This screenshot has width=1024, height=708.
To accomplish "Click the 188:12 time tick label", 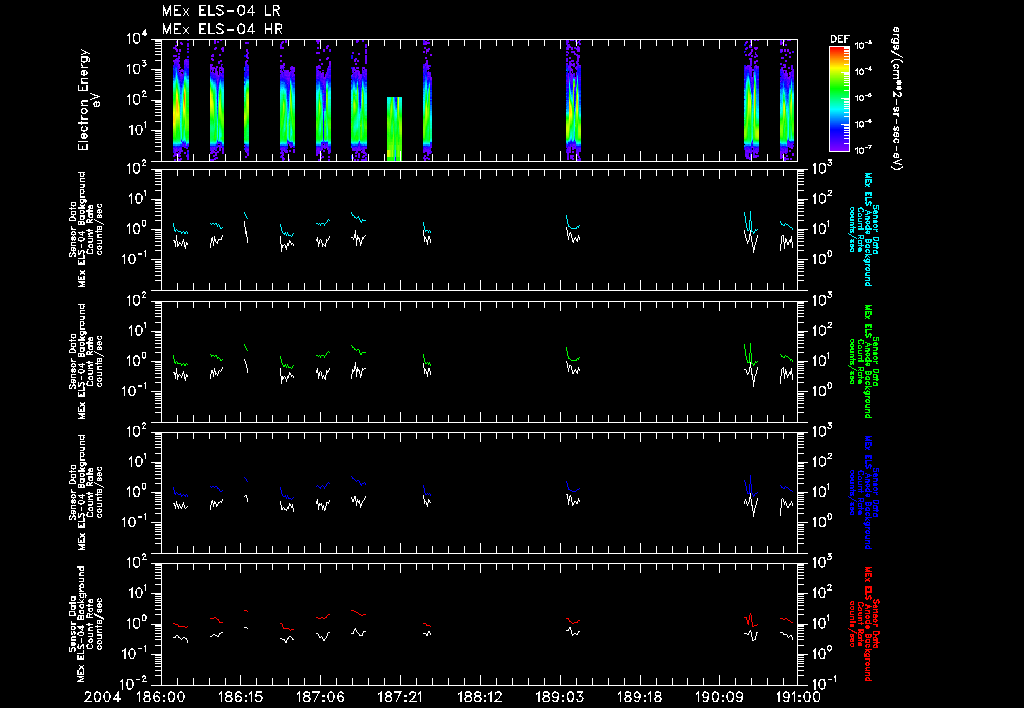I will (x=479, y=698).
